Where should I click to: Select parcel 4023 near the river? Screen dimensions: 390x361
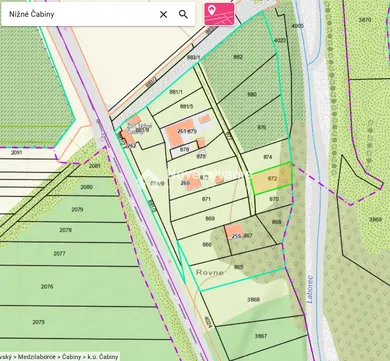point(280,40)
